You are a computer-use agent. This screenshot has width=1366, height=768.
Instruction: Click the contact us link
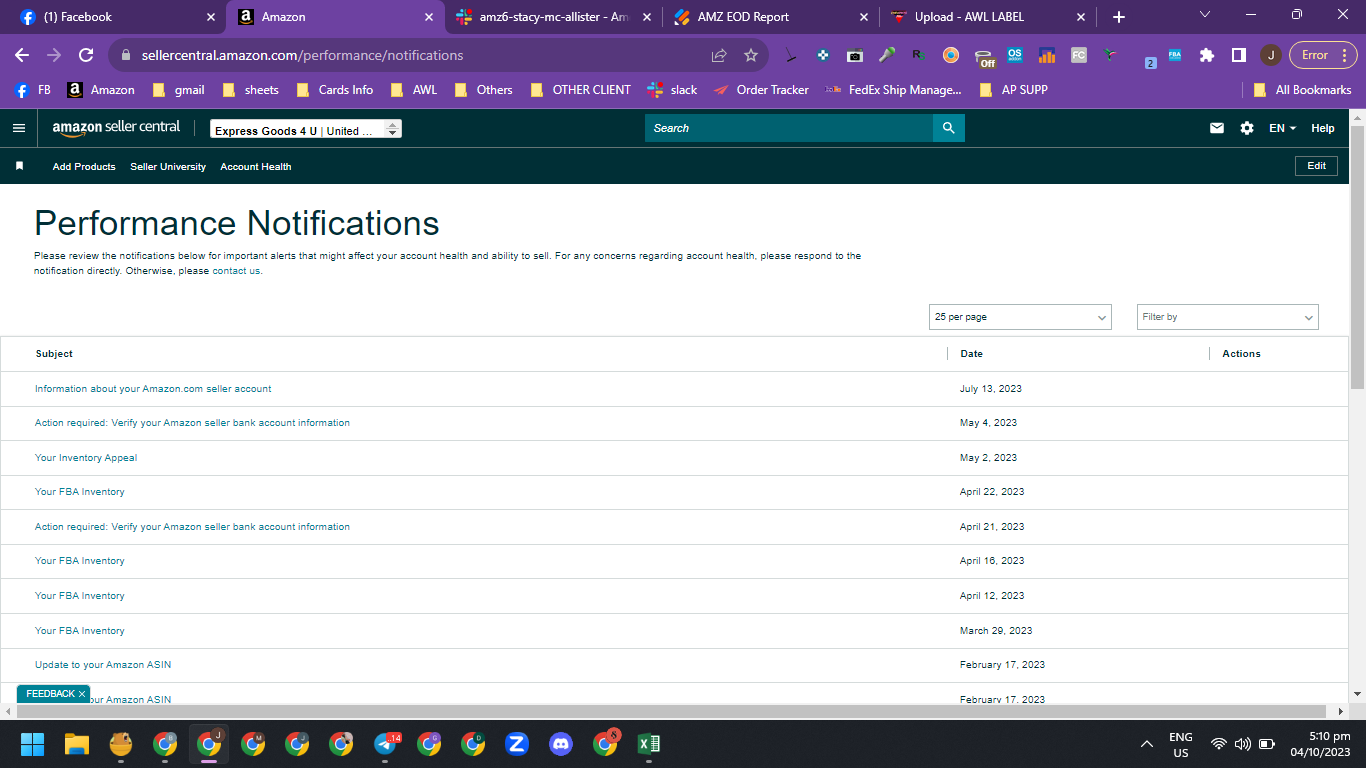click(236, 271)
